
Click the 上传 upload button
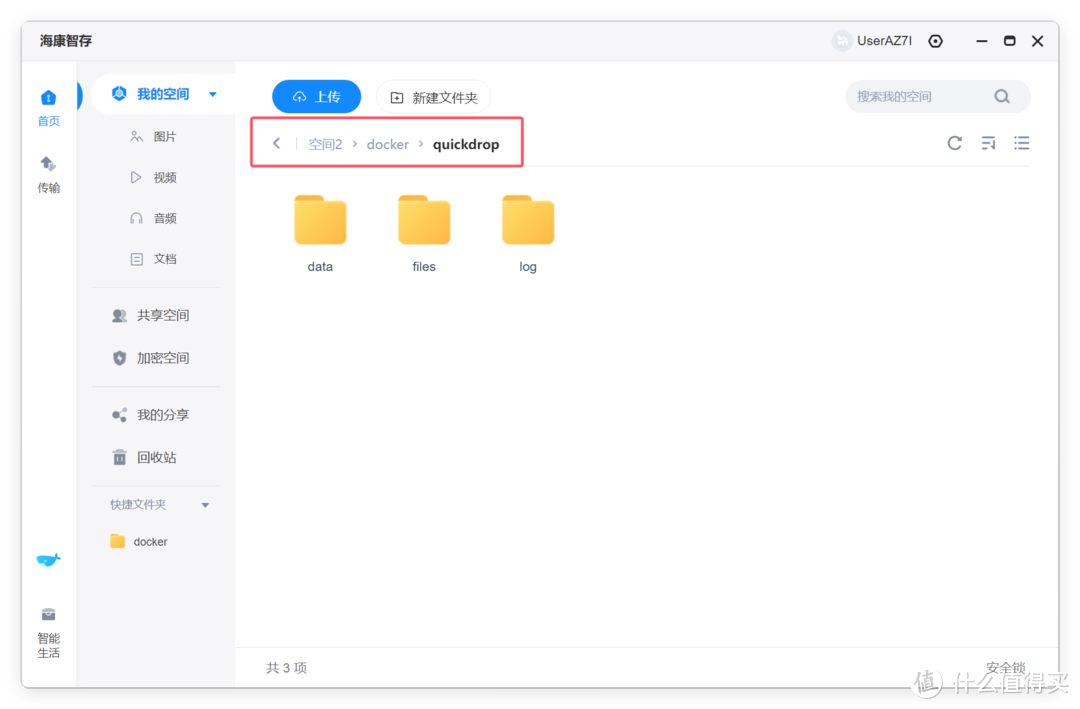[316, 96]
